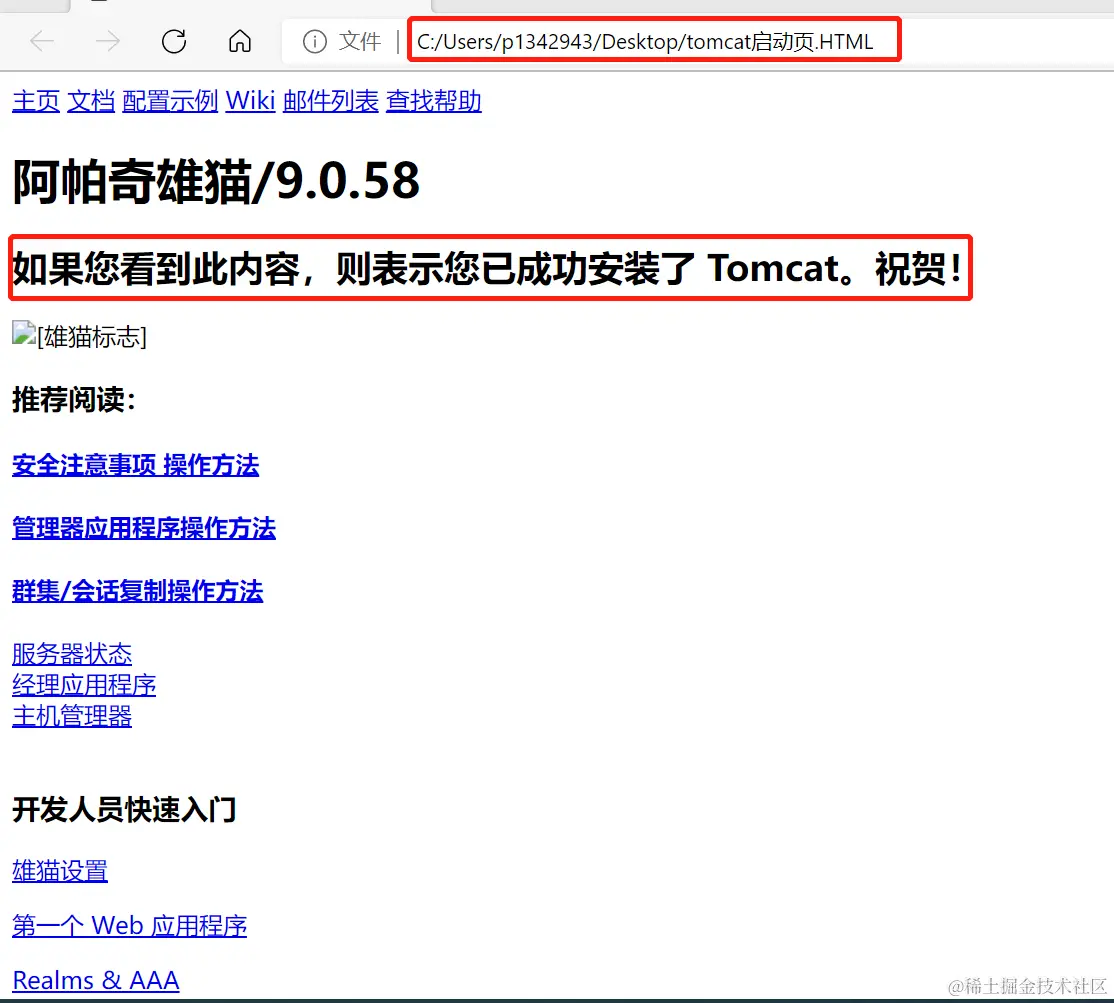Image resolution: width=1114 pixels, height=1003 pixels.
Task: Open 管理器应用程序操作方法 link
Action: (x=144, y=528)
